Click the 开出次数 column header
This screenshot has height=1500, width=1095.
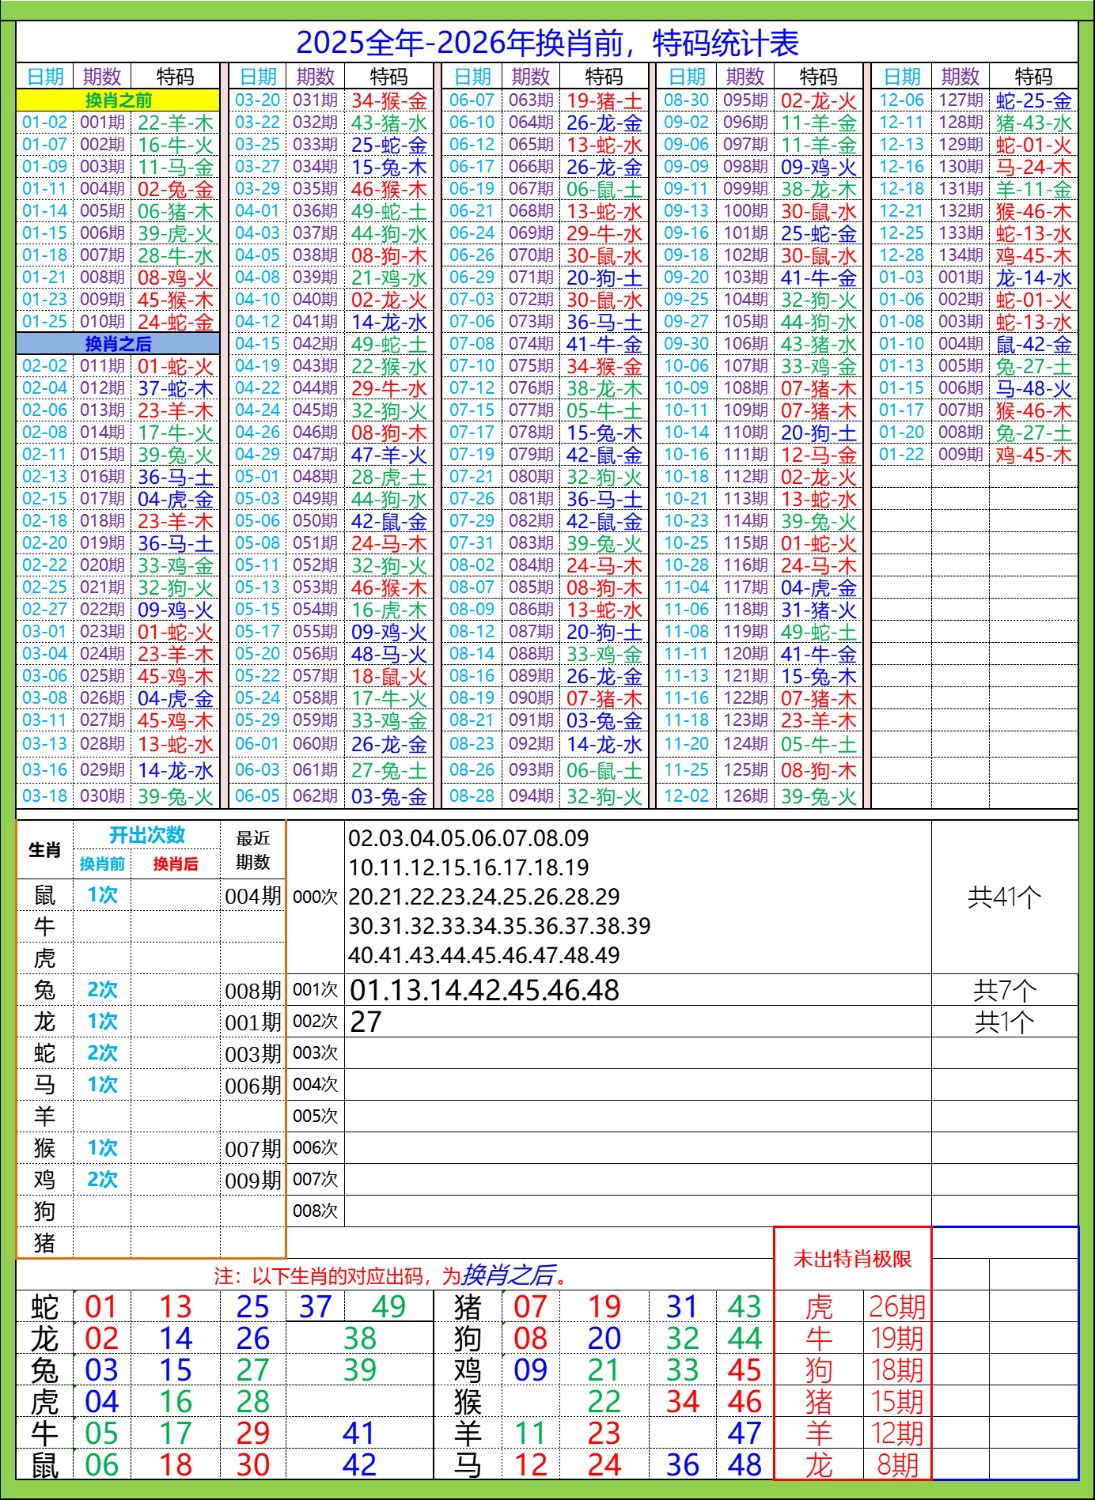[x=147, y=836]
